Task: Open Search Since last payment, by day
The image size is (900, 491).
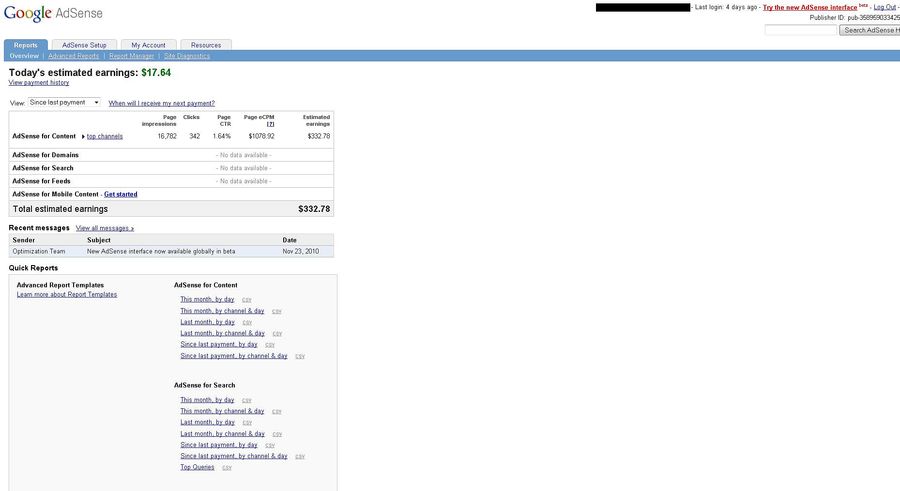Action: tap(219, 444)
